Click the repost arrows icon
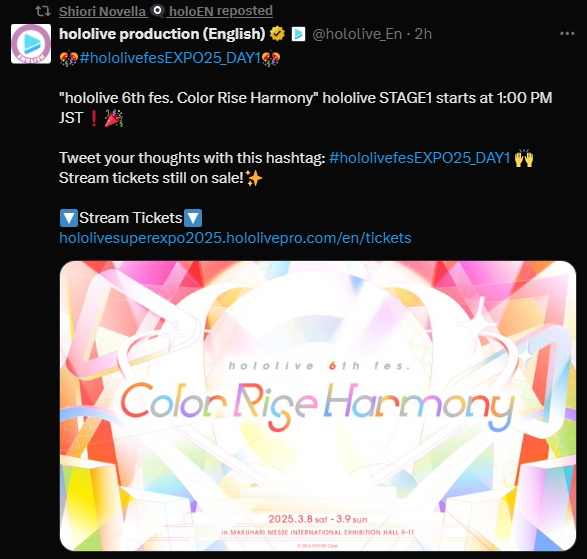Image resolution: width=587 pixels, height=559 pixels. (x=43, y=11)
